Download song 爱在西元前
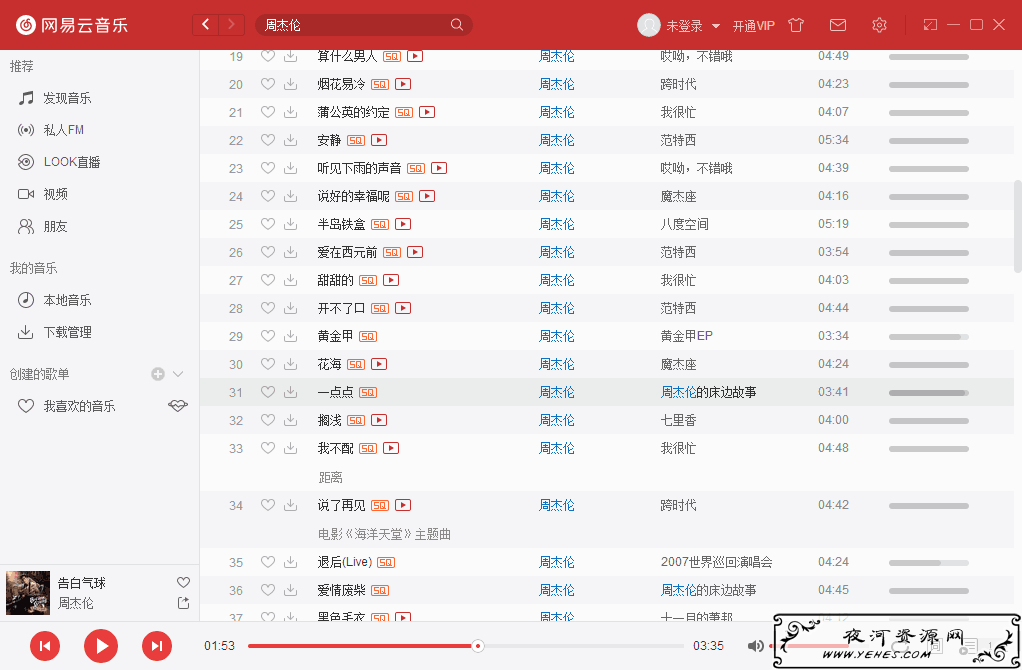 [x=291, y=252]
